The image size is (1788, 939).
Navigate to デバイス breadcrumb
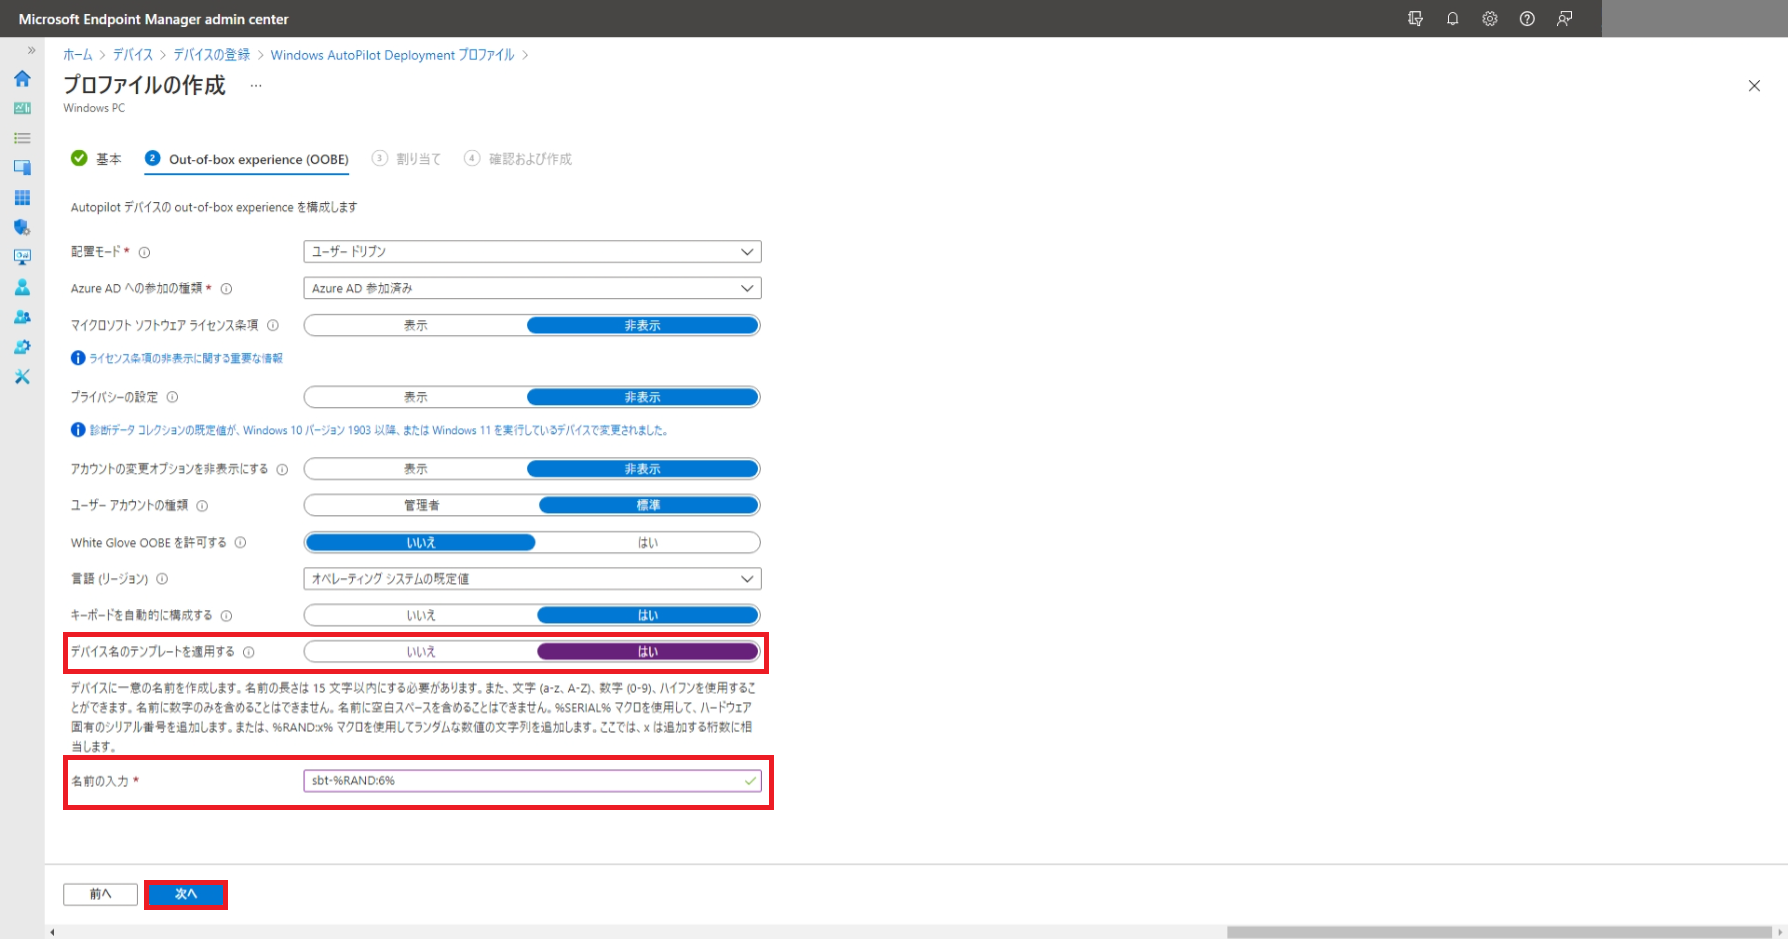coord(133,55)
